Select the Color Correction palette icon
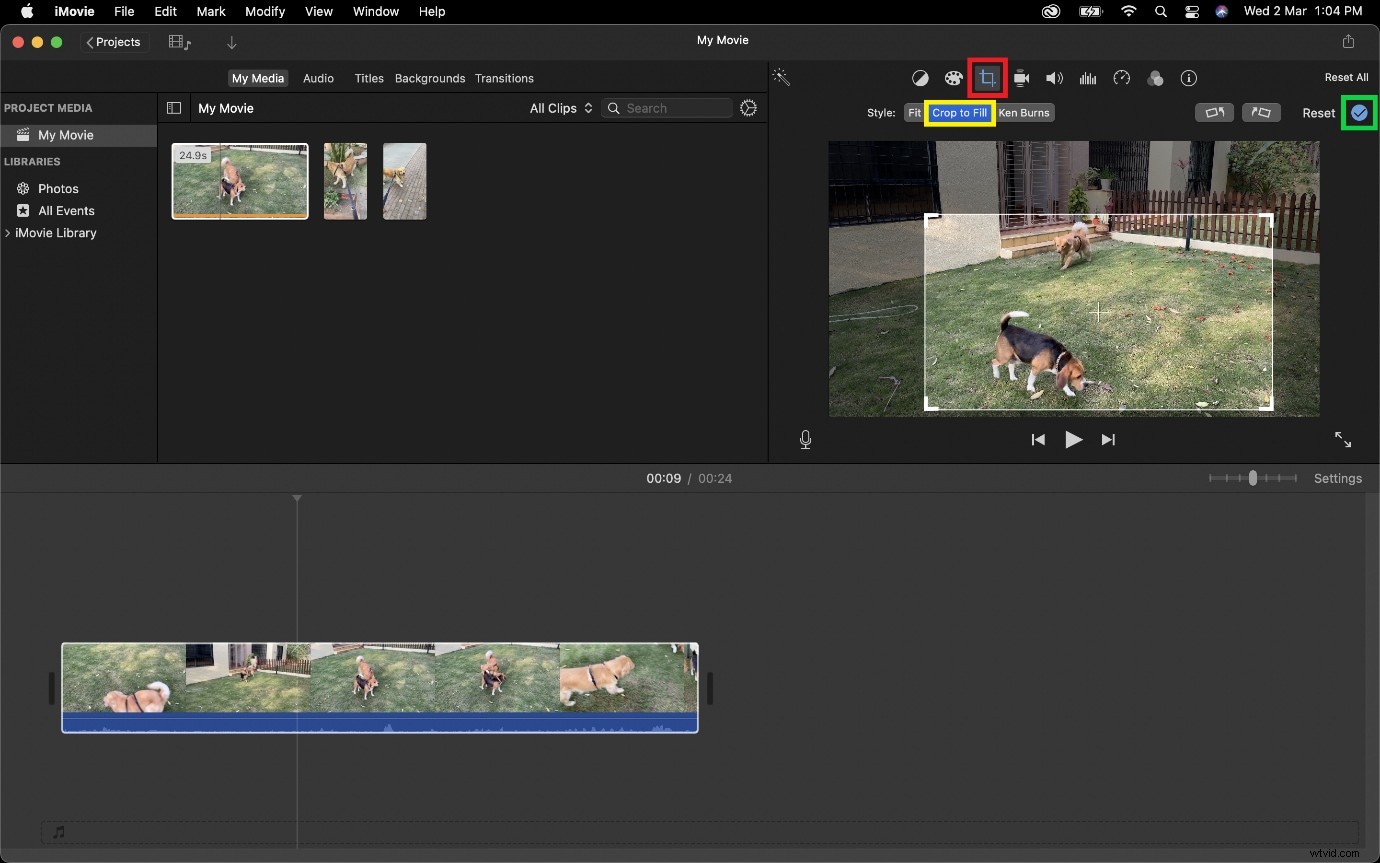The width and height of the screenshot is (1380, 863). click(x=954, y=78)
